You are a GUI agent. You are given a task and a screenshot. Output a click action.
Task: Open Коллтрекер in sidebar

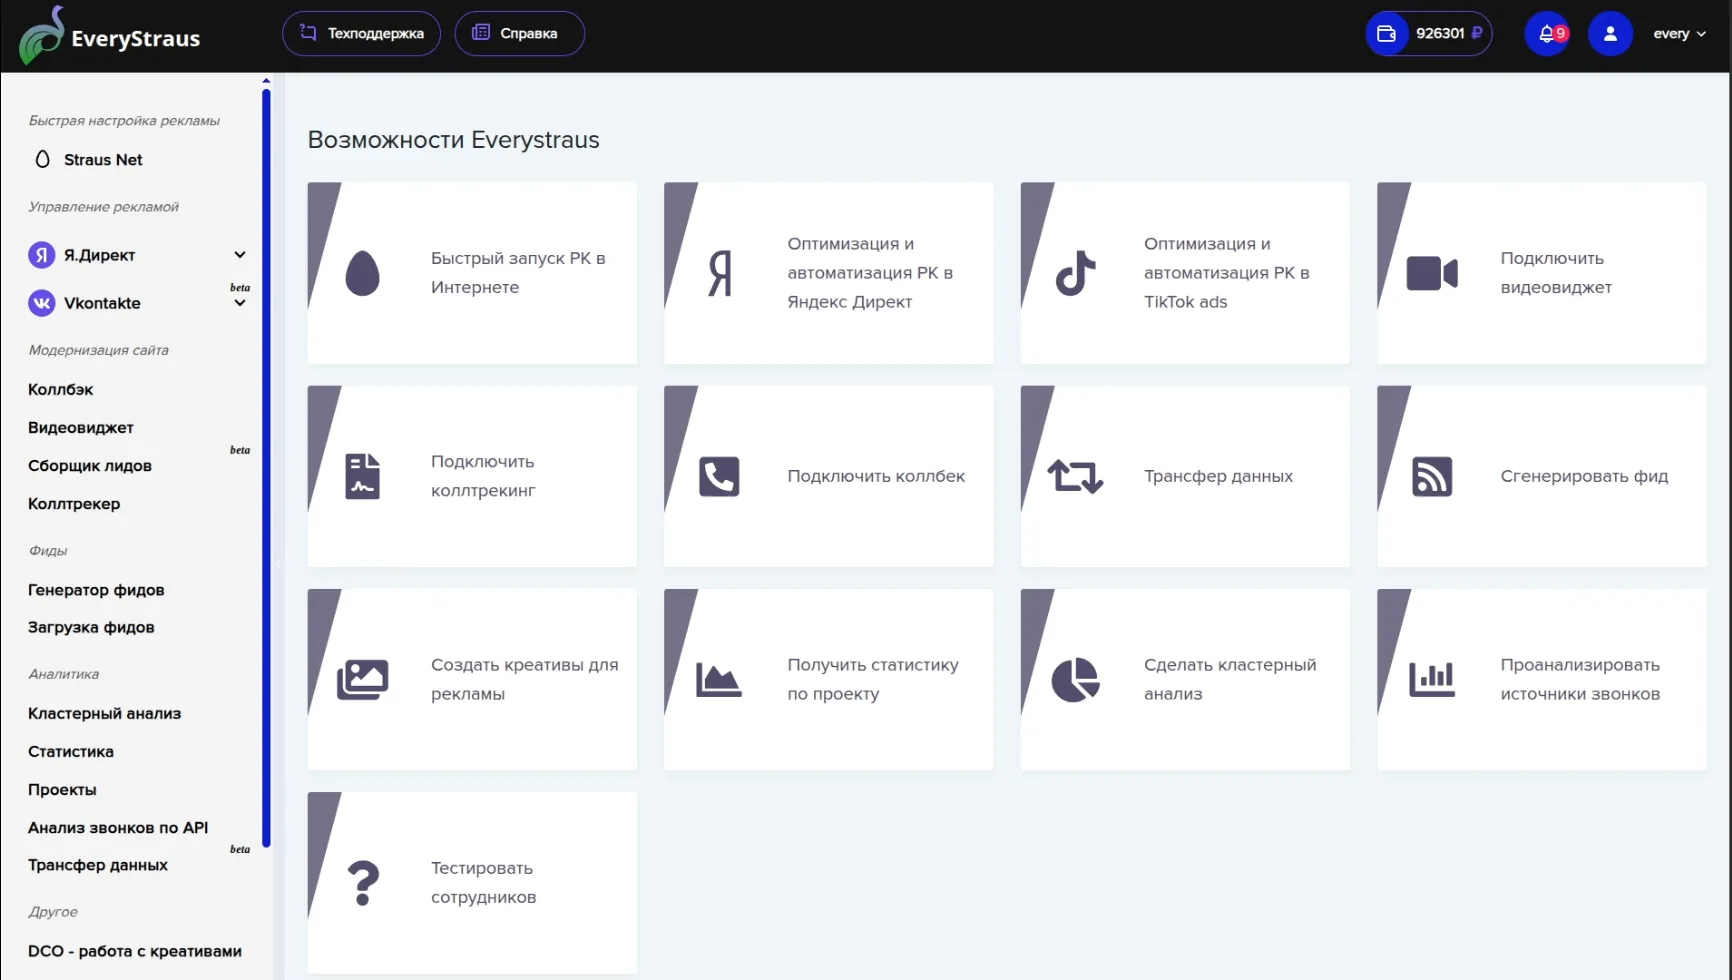(x=74, y=504)
